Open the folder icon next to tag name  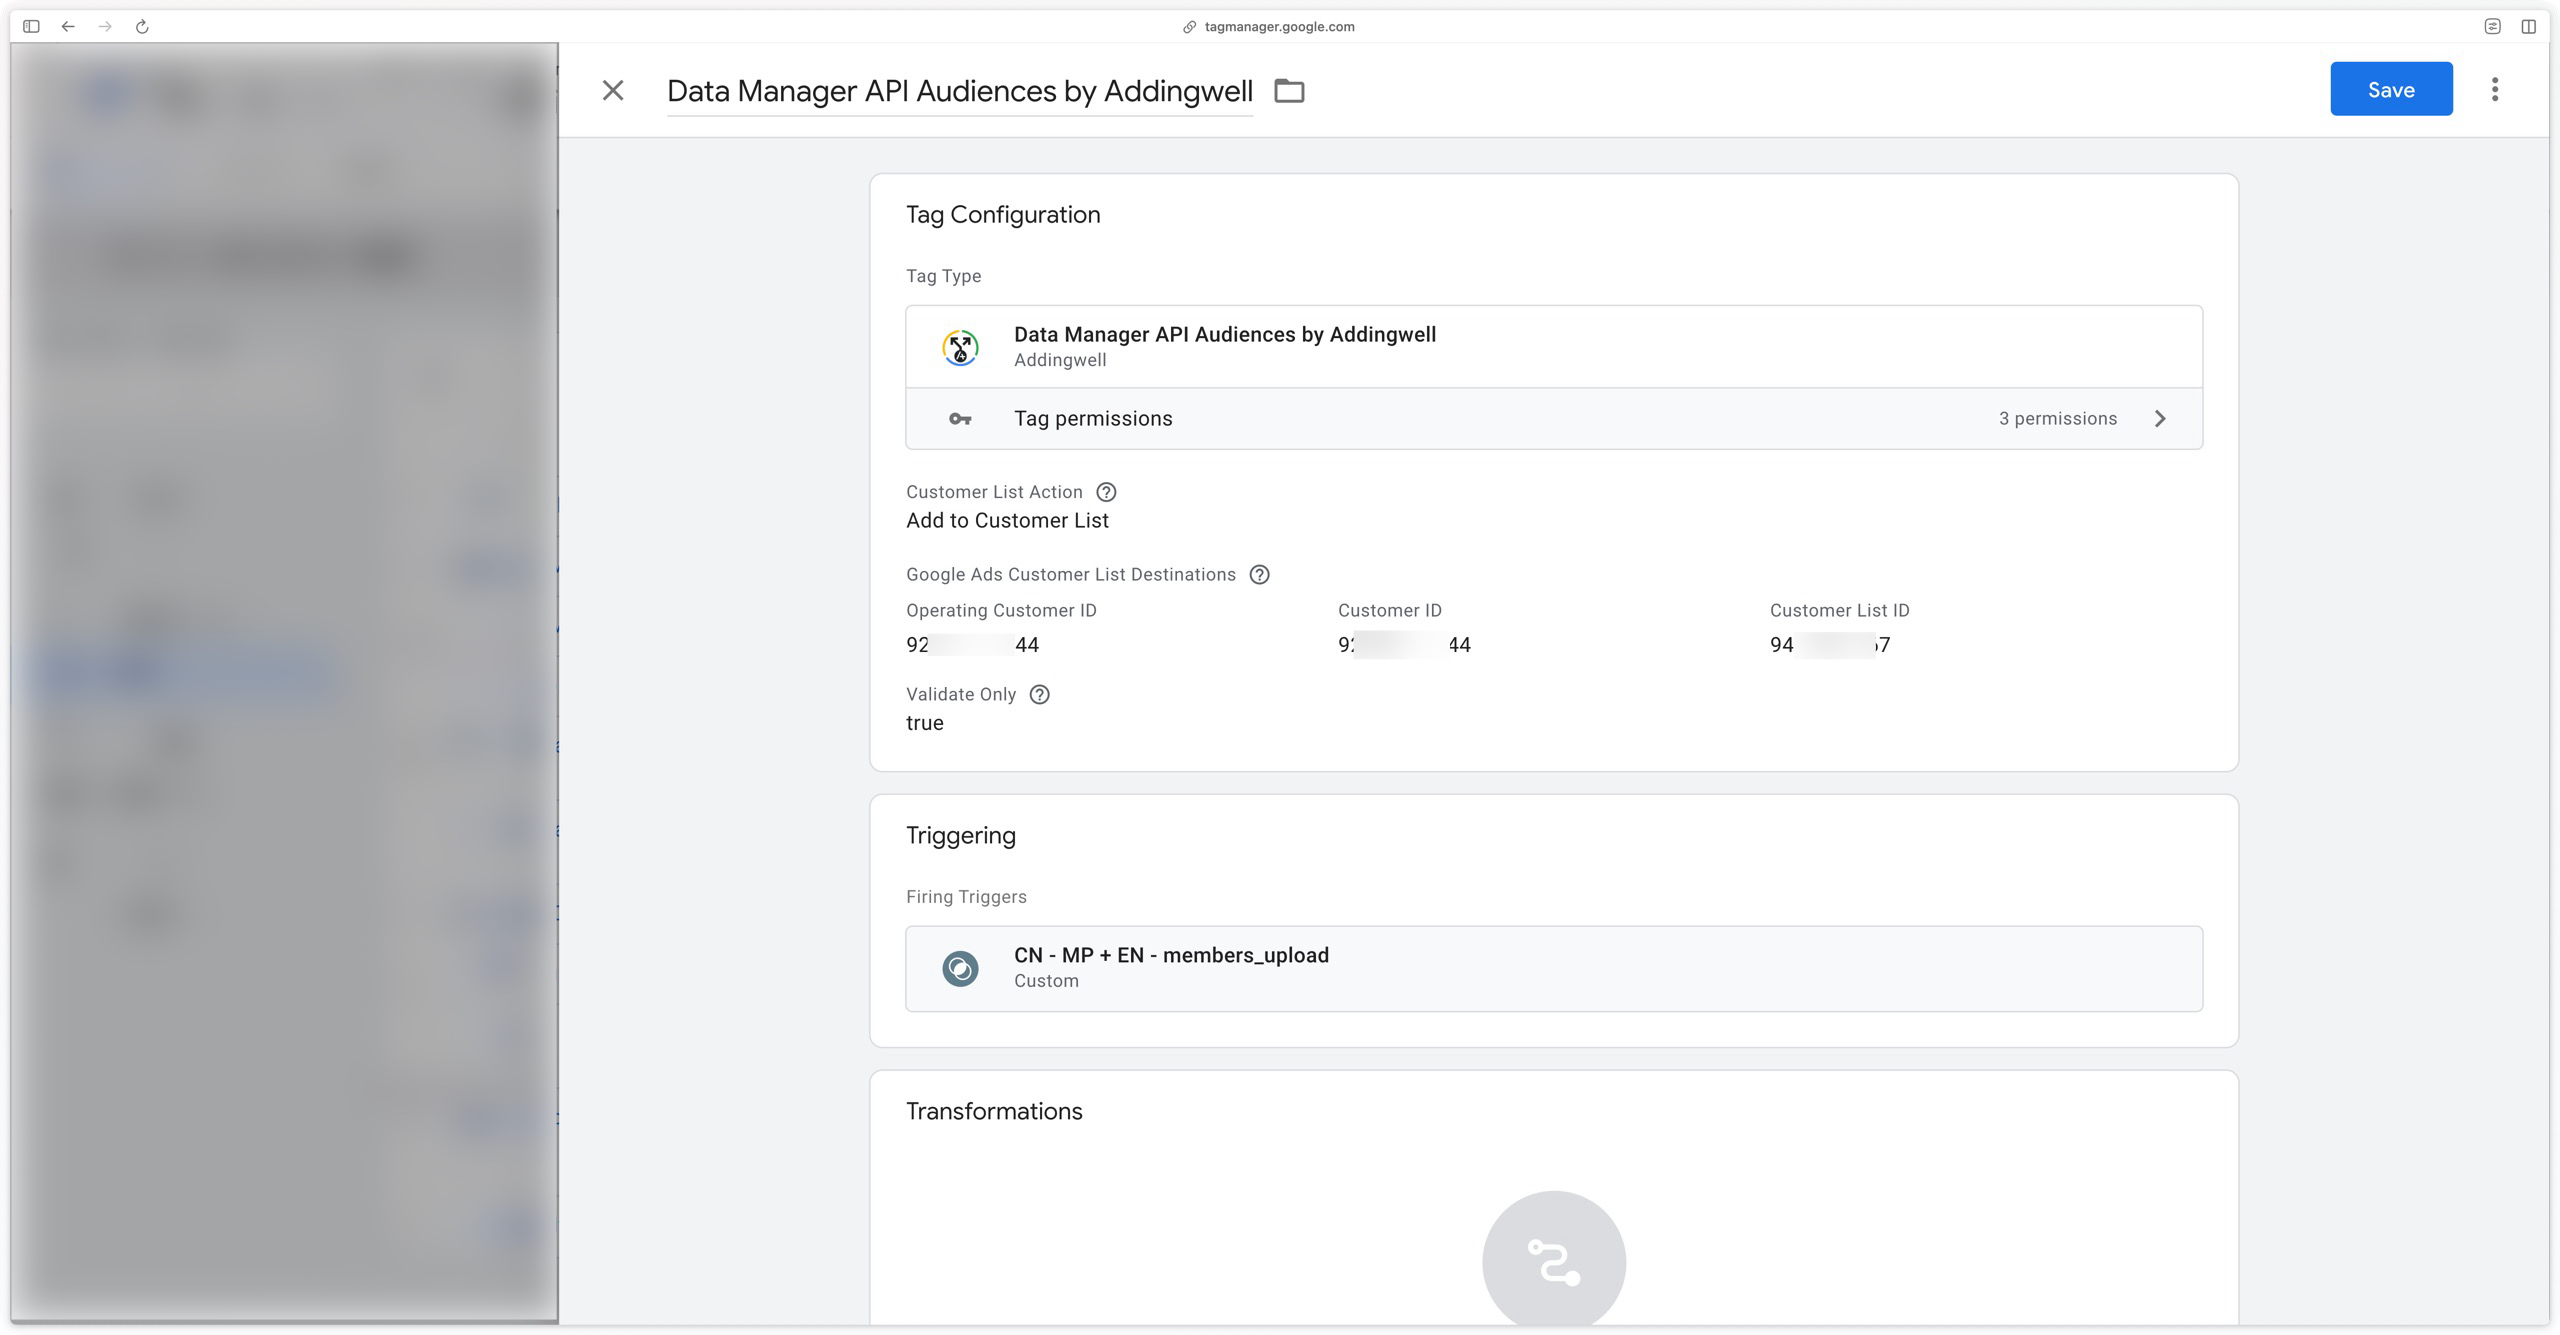(x=1289, y=91)
